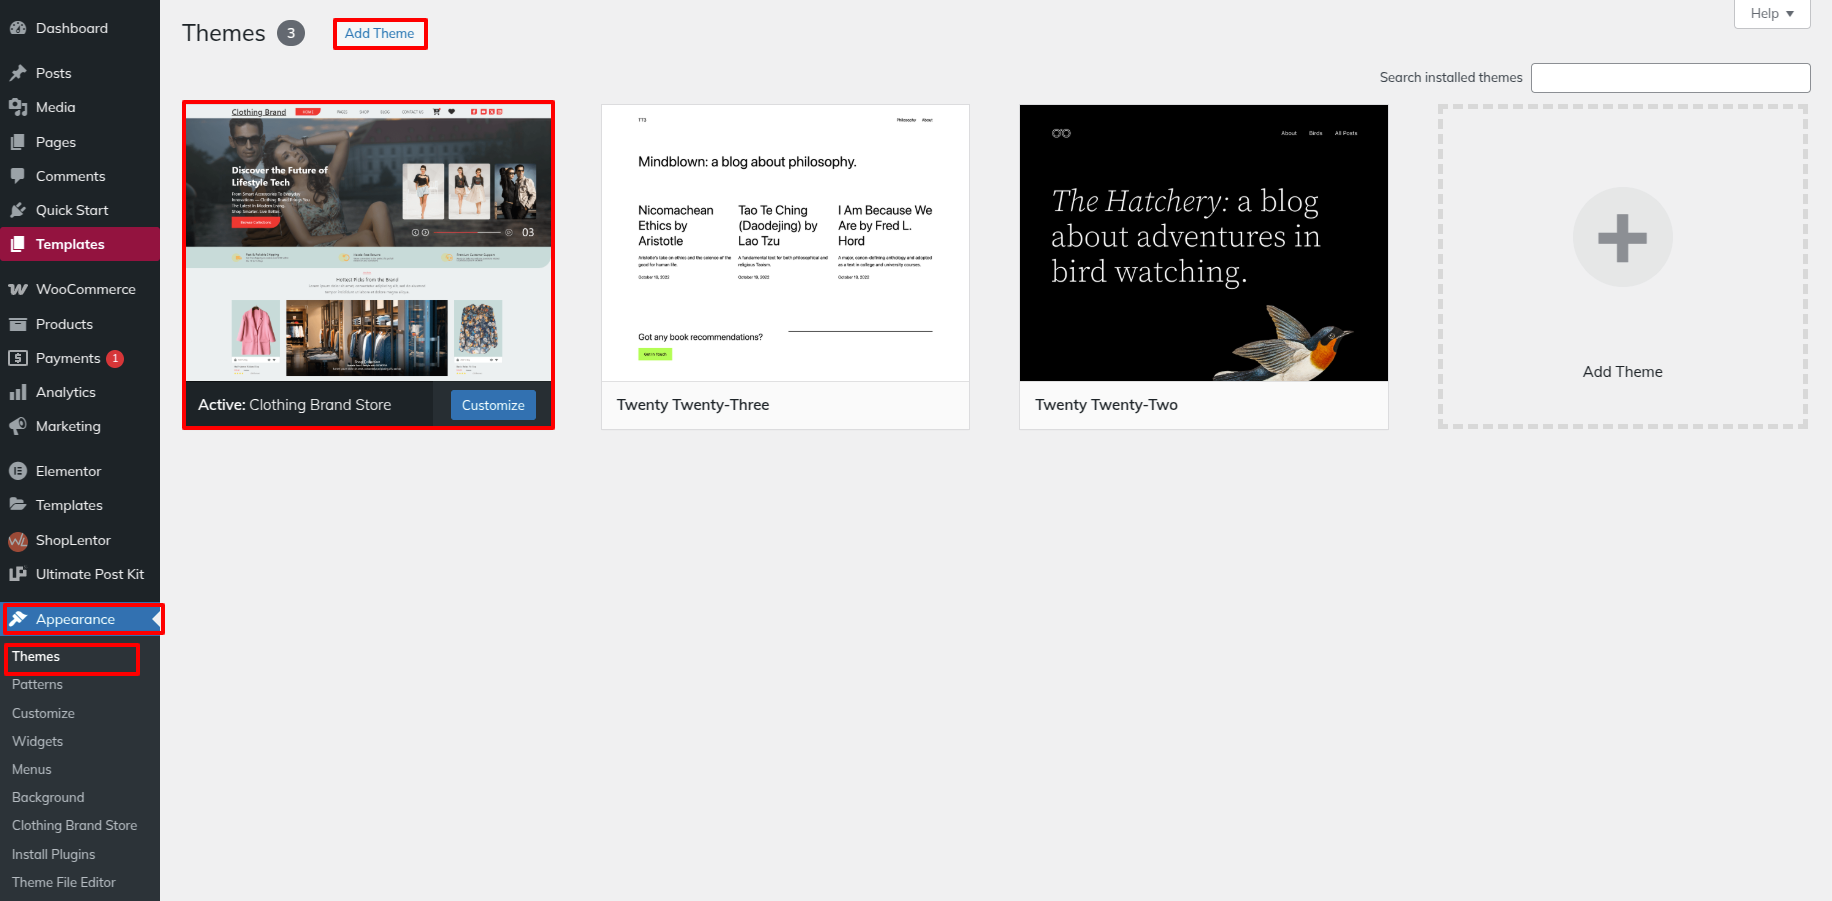Screen dimensions: 1832x901
Task: Select the Twenty Twenty-Two theme screenshot
Action: tap(1203, 243)
